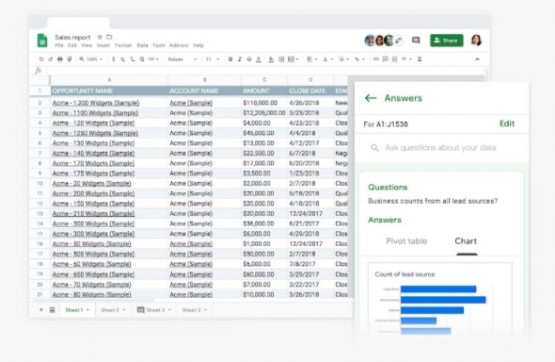Open the Roboto font family dropdown

pos(182,59)
